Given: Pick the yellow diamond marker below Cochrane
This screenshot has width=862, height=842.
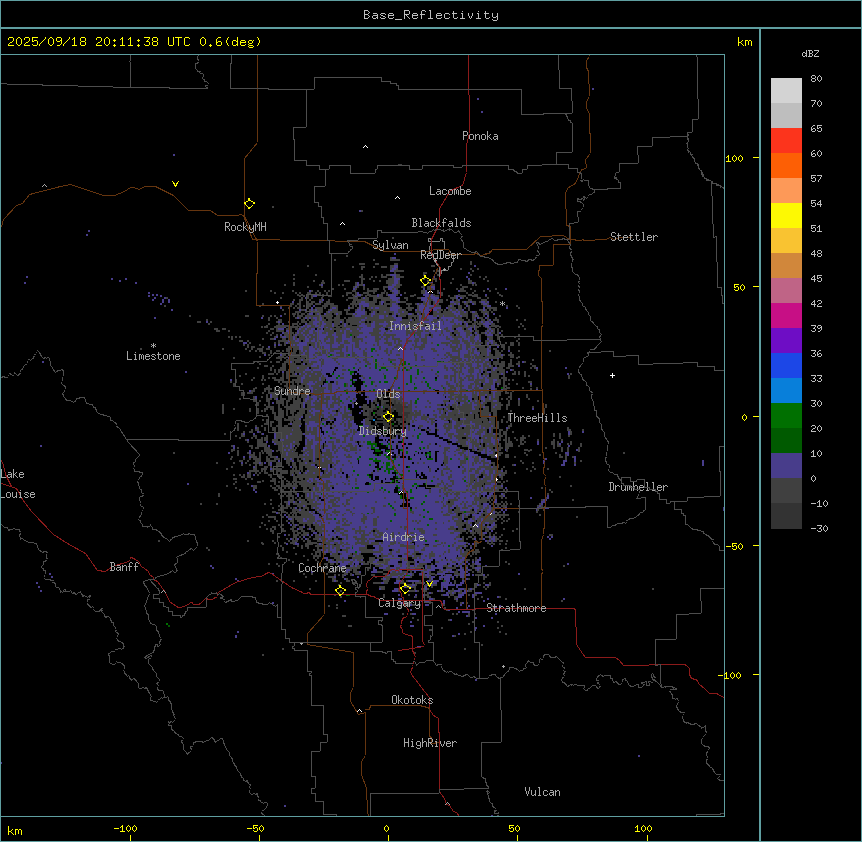Looking at the screenshot, I should (340, 590).
